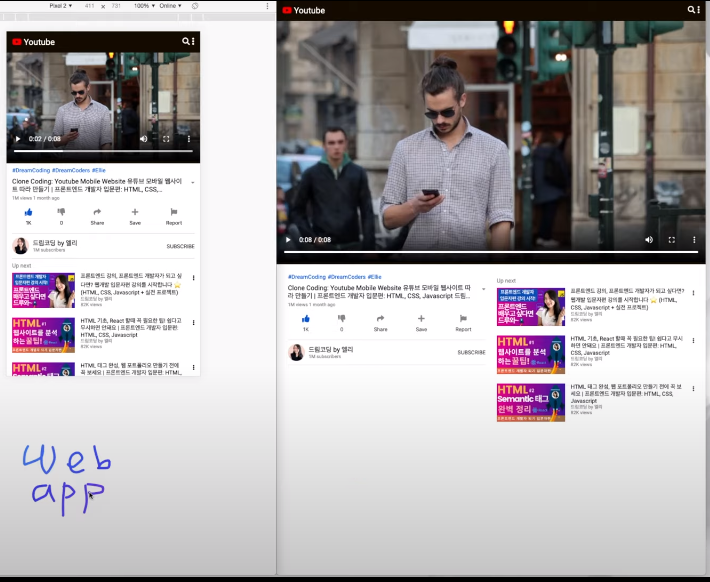
Task: Click #Ellie hashtag in mobile preview
Action: coord(99,170)
